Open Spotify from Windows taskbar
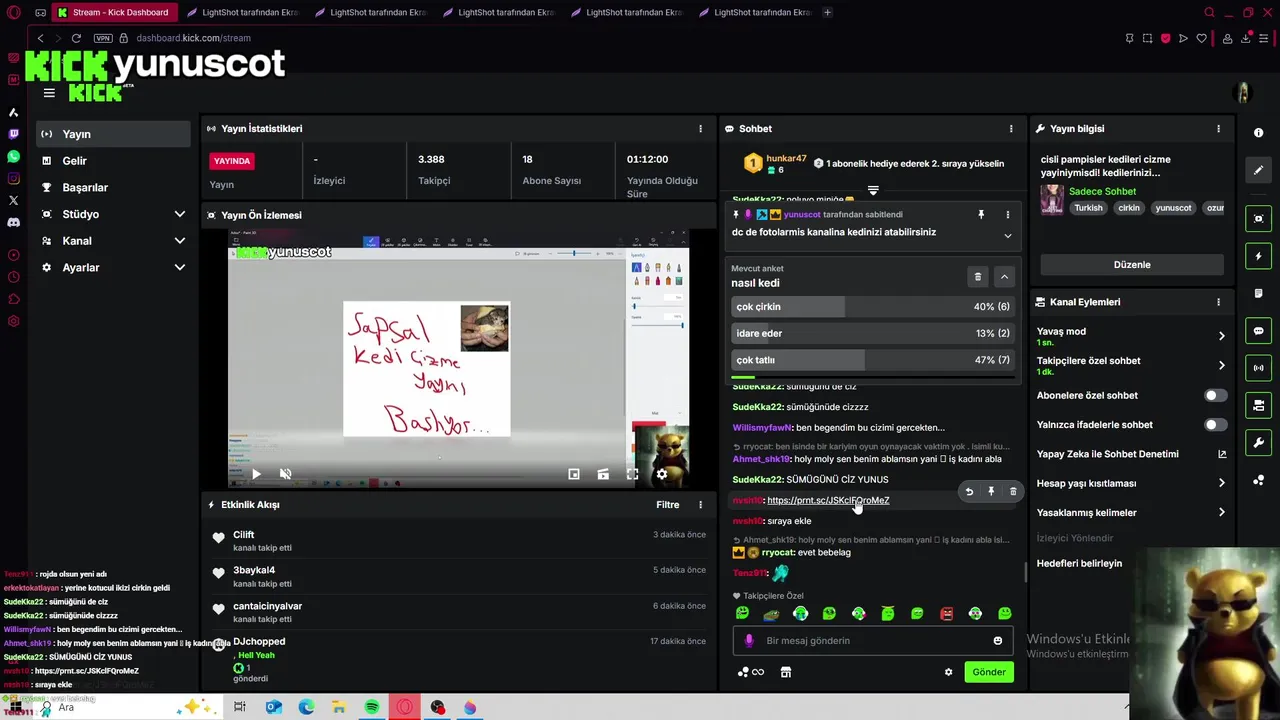Image resolution: width=1280 pixels, height=720 pixels. pyautogui.click(x=372, y=707)
